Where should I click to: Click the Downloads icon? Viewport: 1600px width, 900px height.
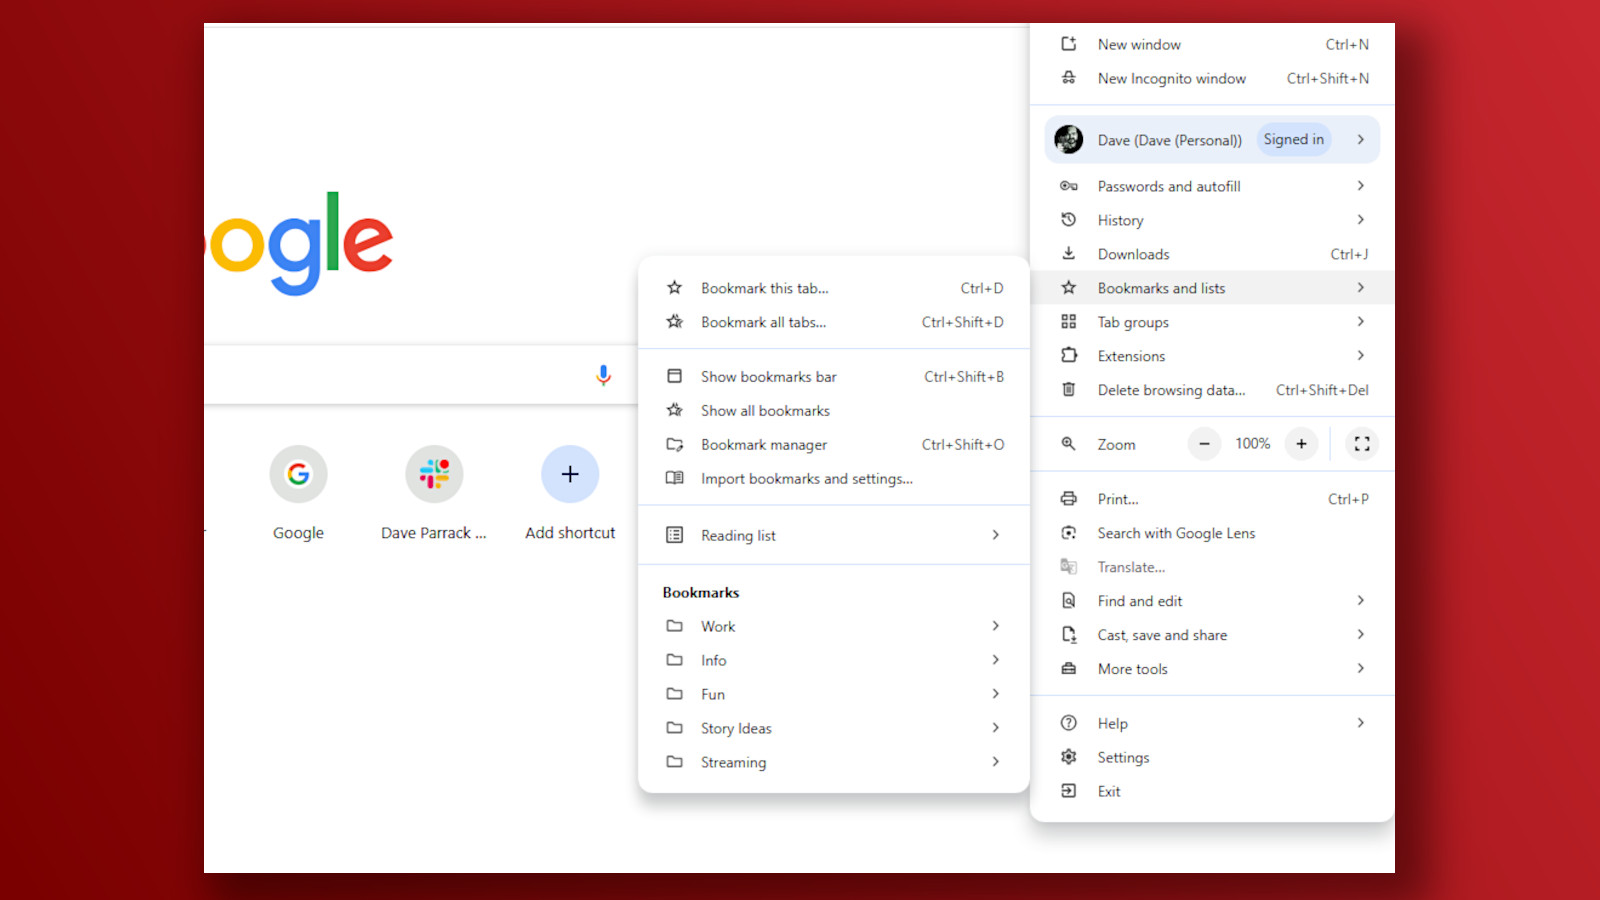(x=1069, y=253)
